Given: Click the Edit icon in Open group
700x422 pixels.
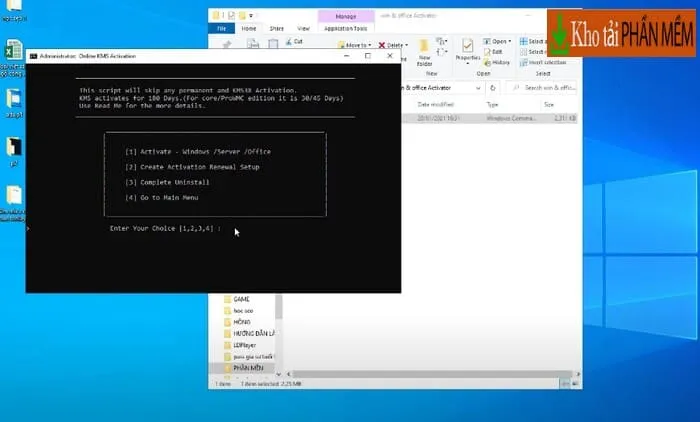Looking at the screenshot, I should [487, 52].
